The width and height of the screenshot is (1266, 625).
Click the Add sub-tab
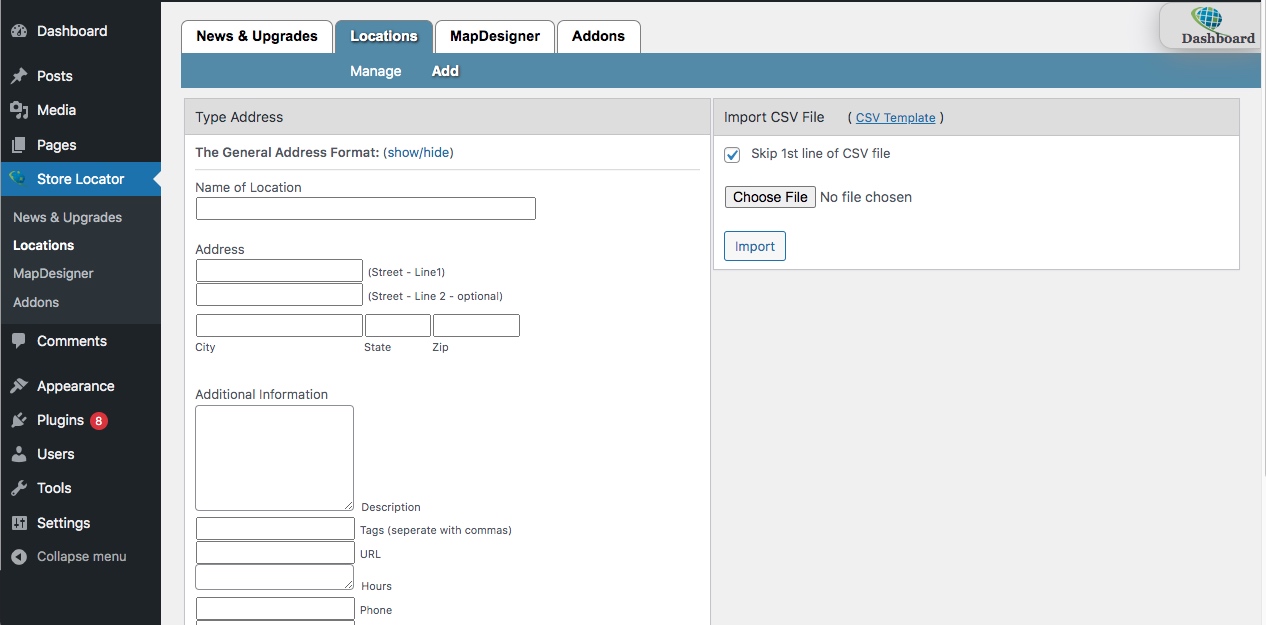pos(445,71)
